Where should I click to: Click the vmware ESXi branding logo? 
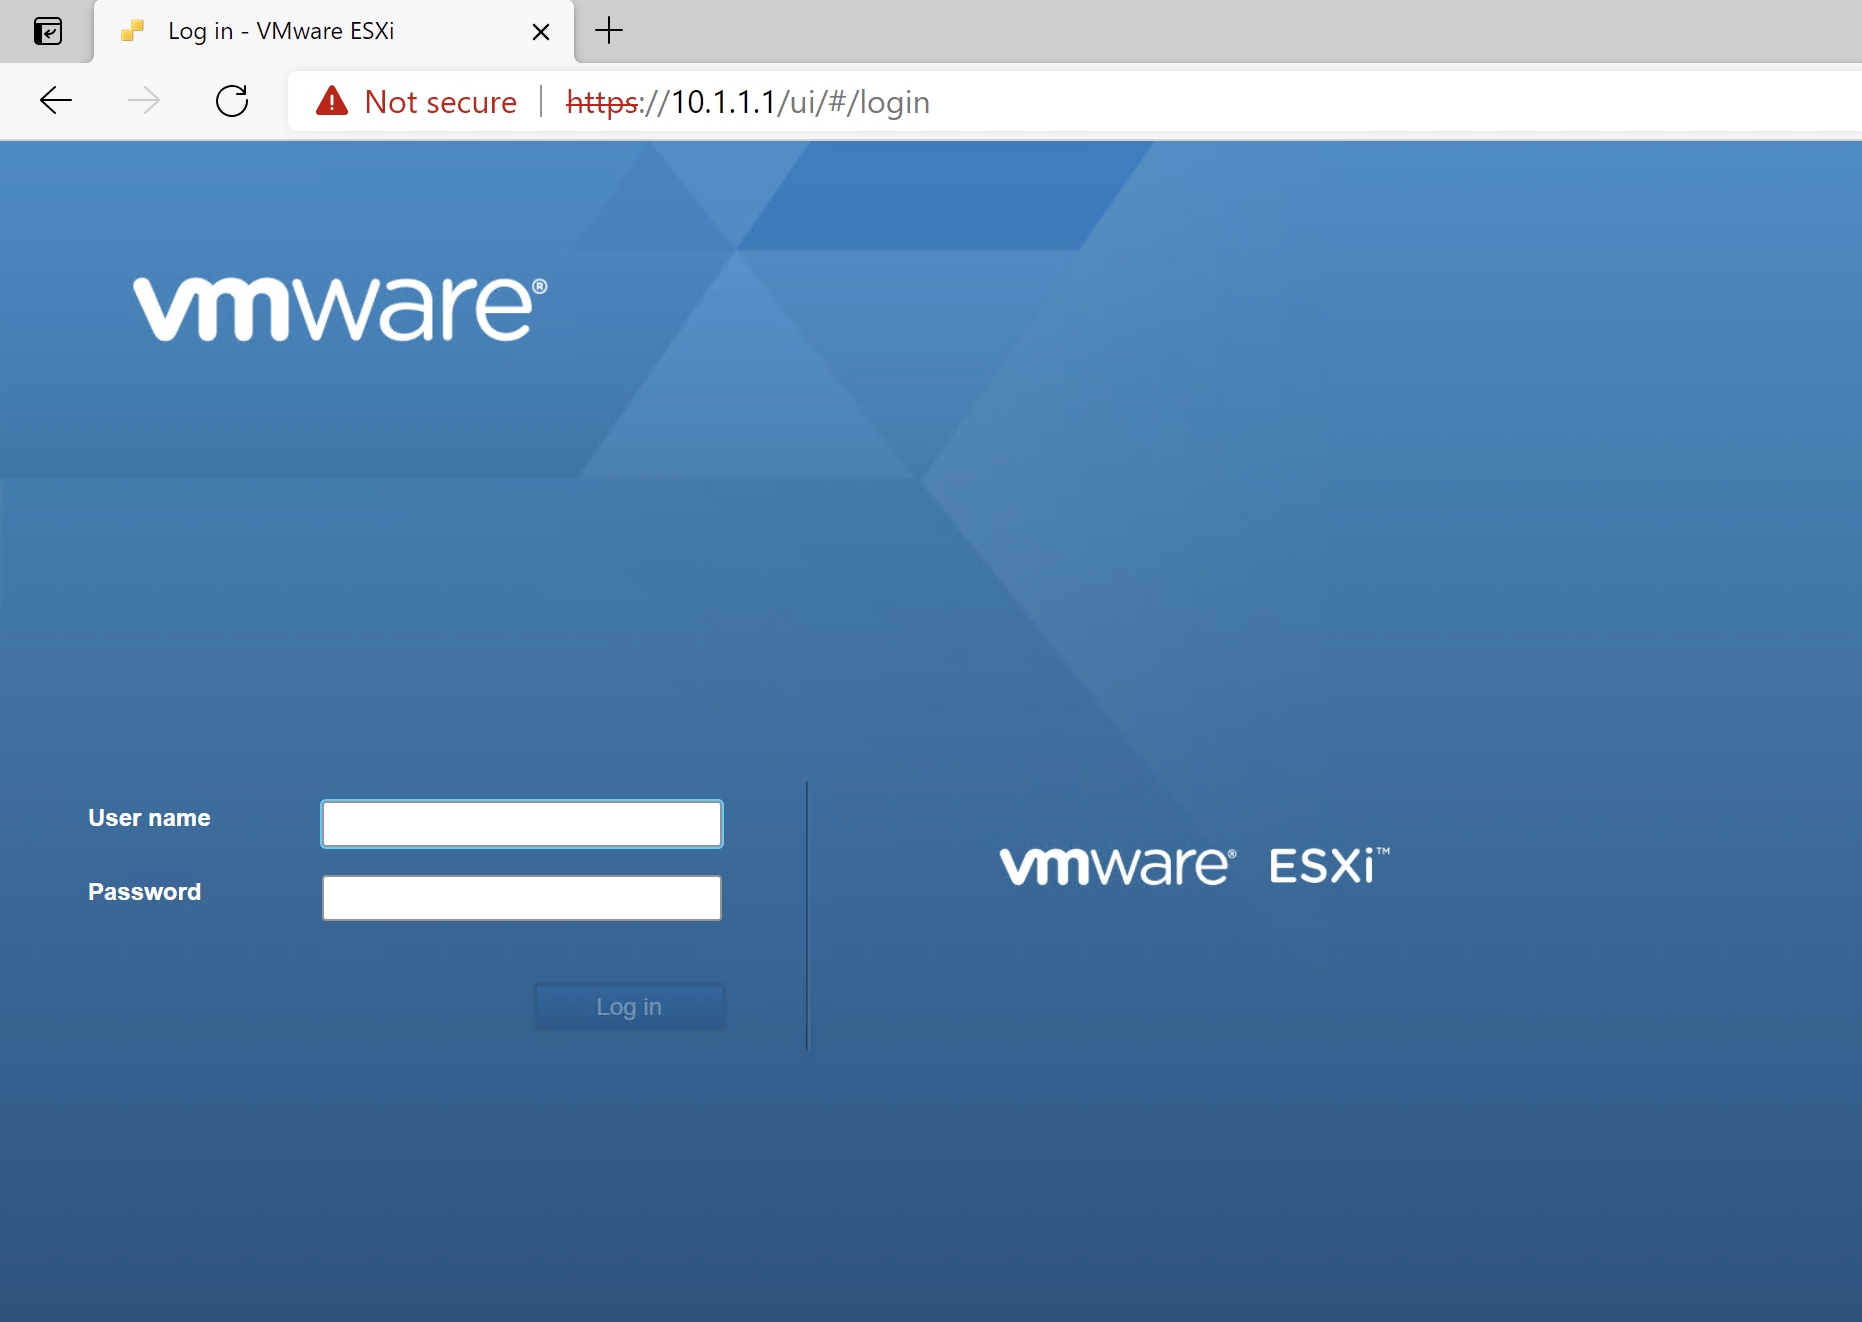coord(1194,865)
